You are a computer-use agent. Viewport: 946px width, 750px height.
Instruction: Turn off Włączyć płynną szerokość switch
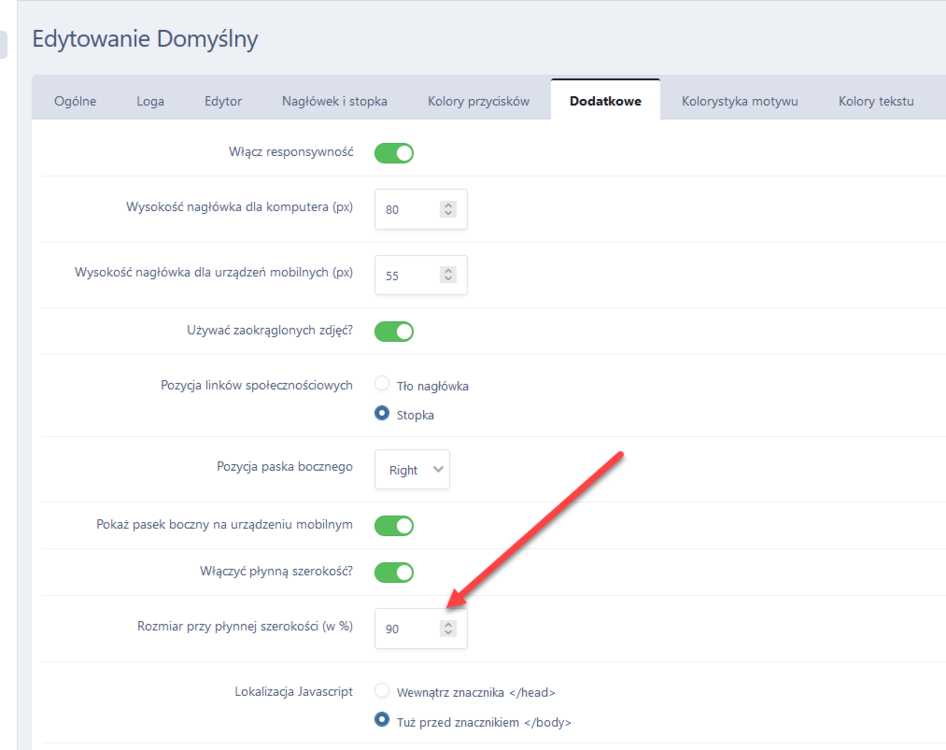(394, 573)
